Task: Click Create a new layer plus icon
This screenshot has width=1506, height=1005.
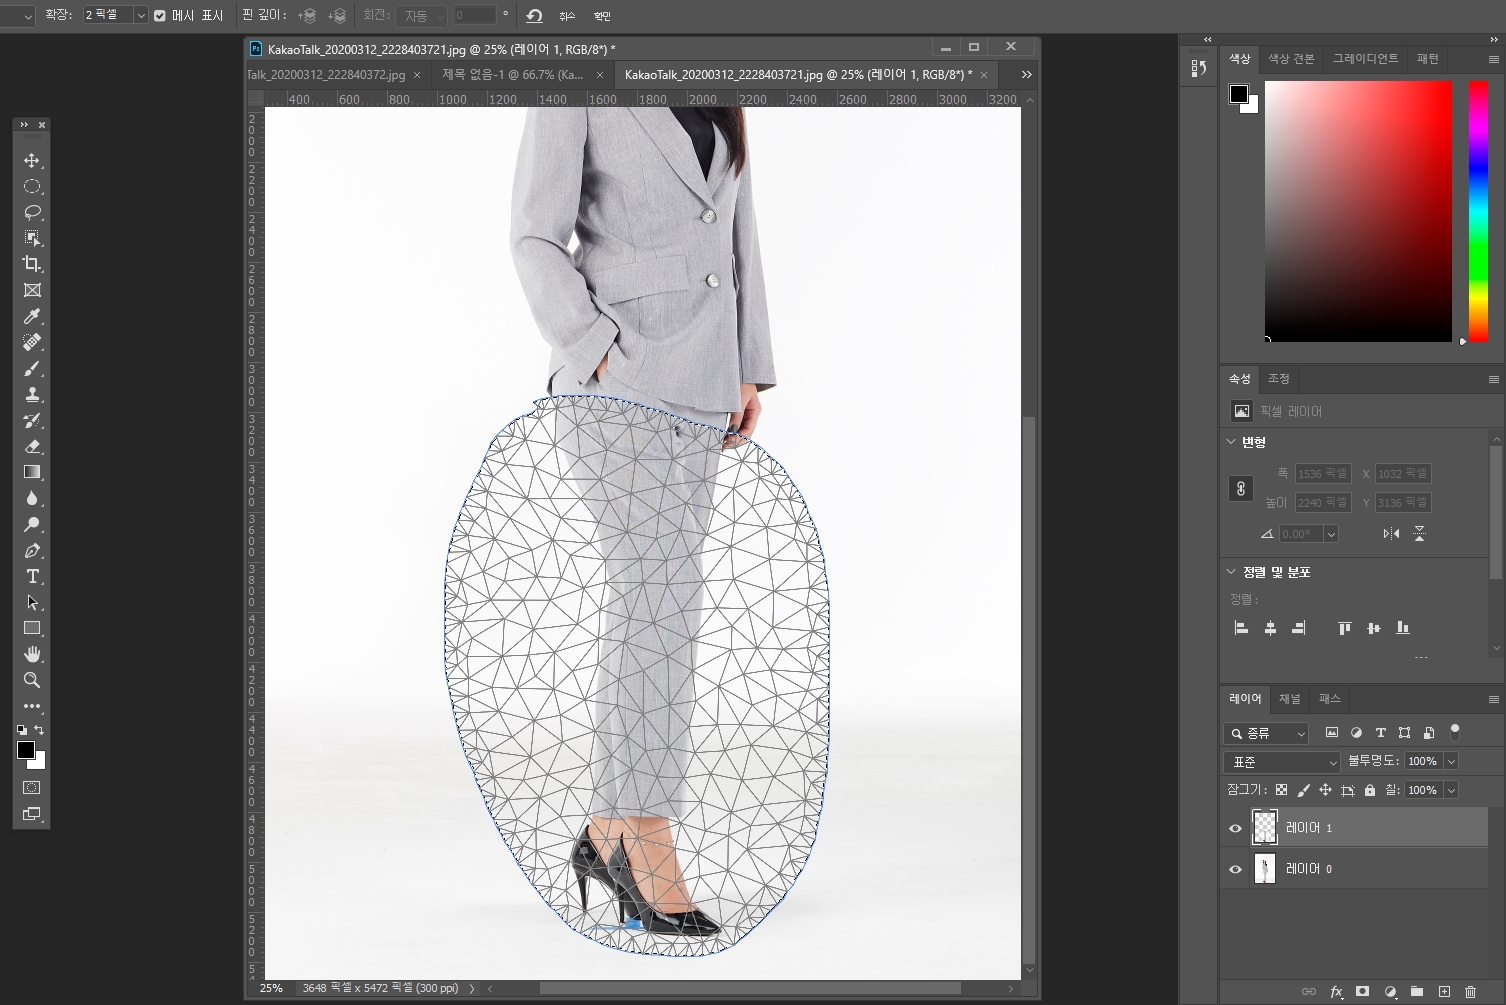Action: pos(1444,992)
